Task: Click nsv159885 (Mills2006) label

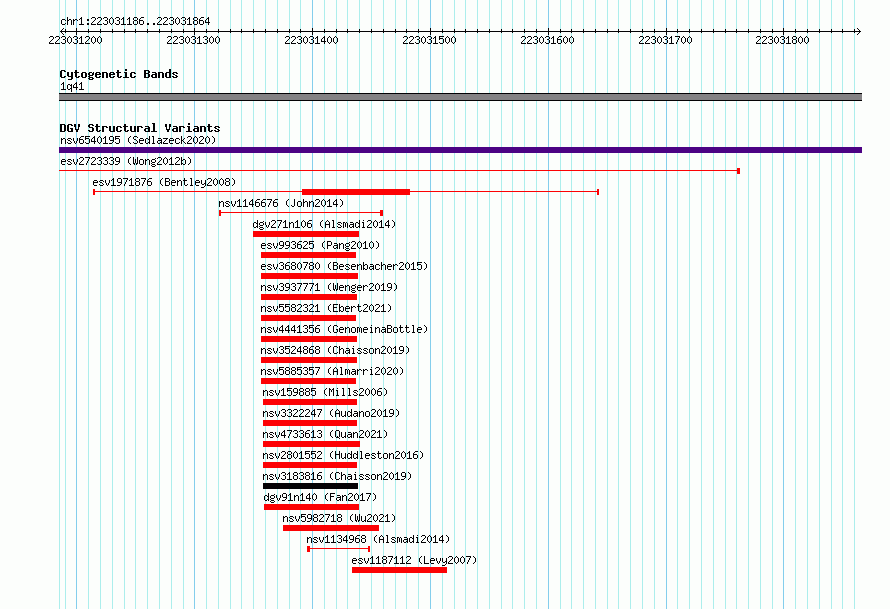Action: click(325, 392)
